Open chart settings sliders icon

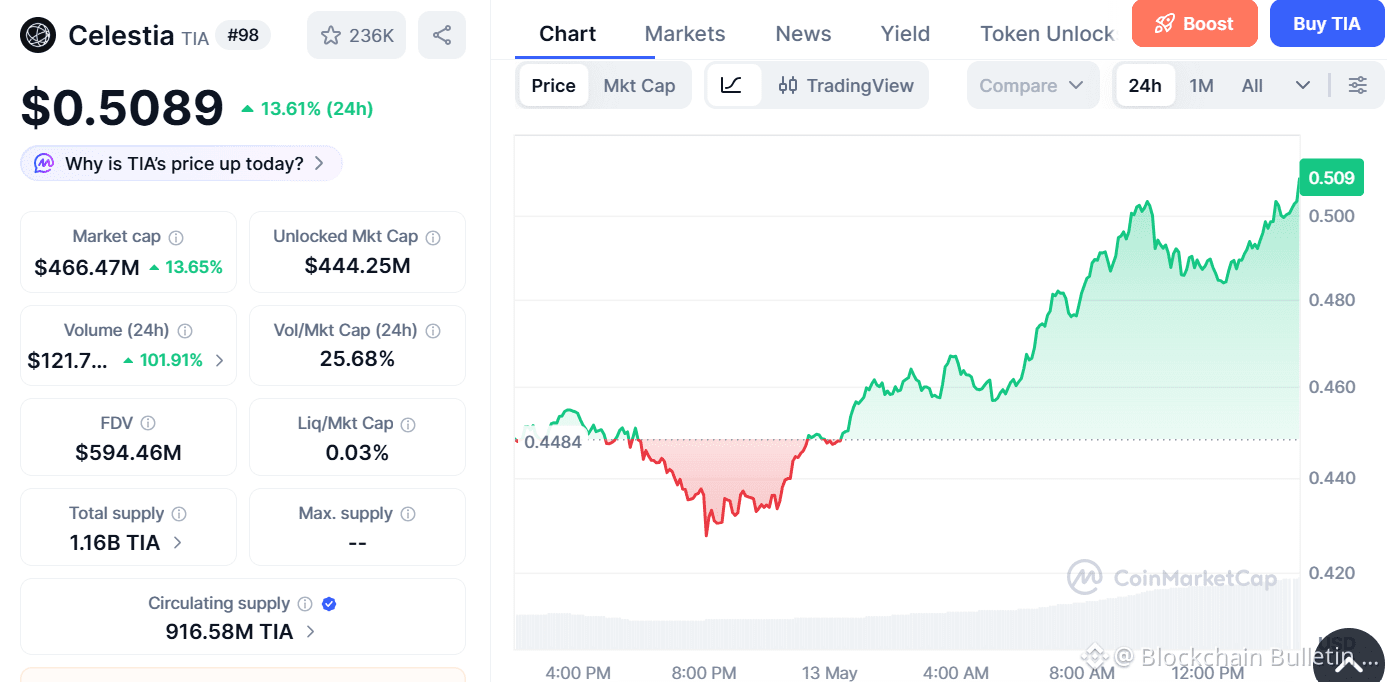tap(1357, 85)
